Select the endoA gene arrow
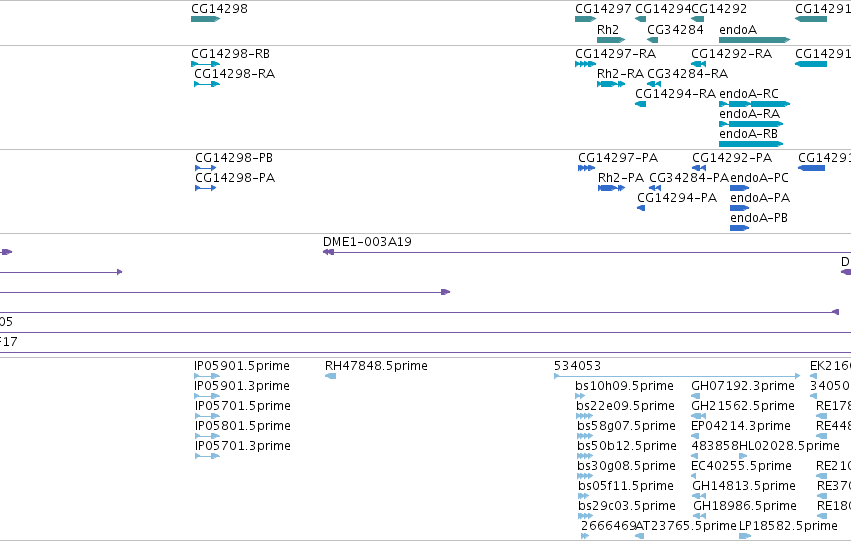The width and height of the screenshot is (851, 541). [754, 40]
